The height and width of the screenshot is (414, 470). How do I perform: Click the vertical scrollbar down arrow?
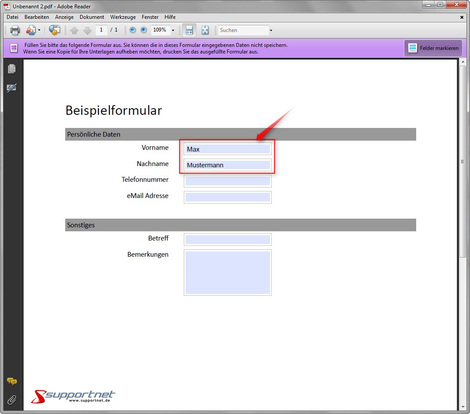click(x=463, y=407)
